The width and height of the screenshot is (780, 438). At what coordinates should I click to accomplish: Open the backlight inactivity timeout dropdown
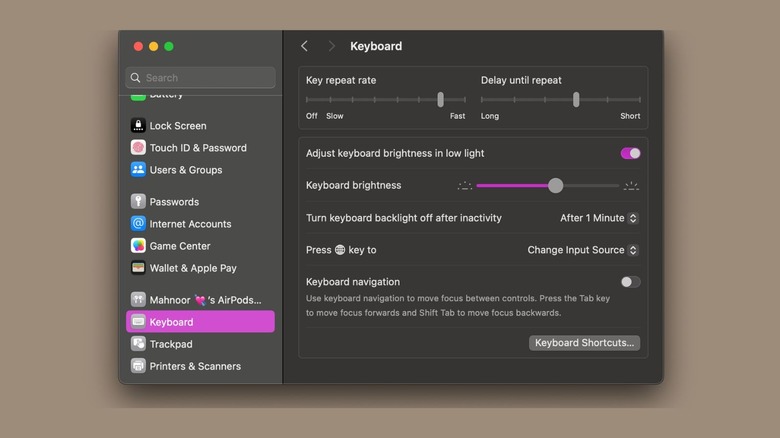point(599,218)
